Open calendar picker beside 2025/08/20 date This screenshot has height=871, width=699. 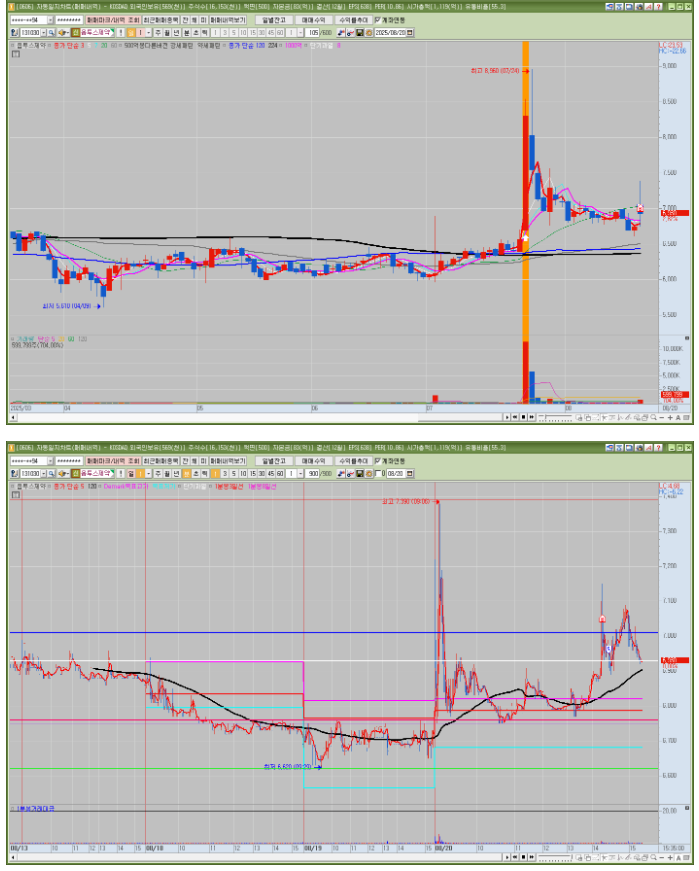click(x=410, y=32)
